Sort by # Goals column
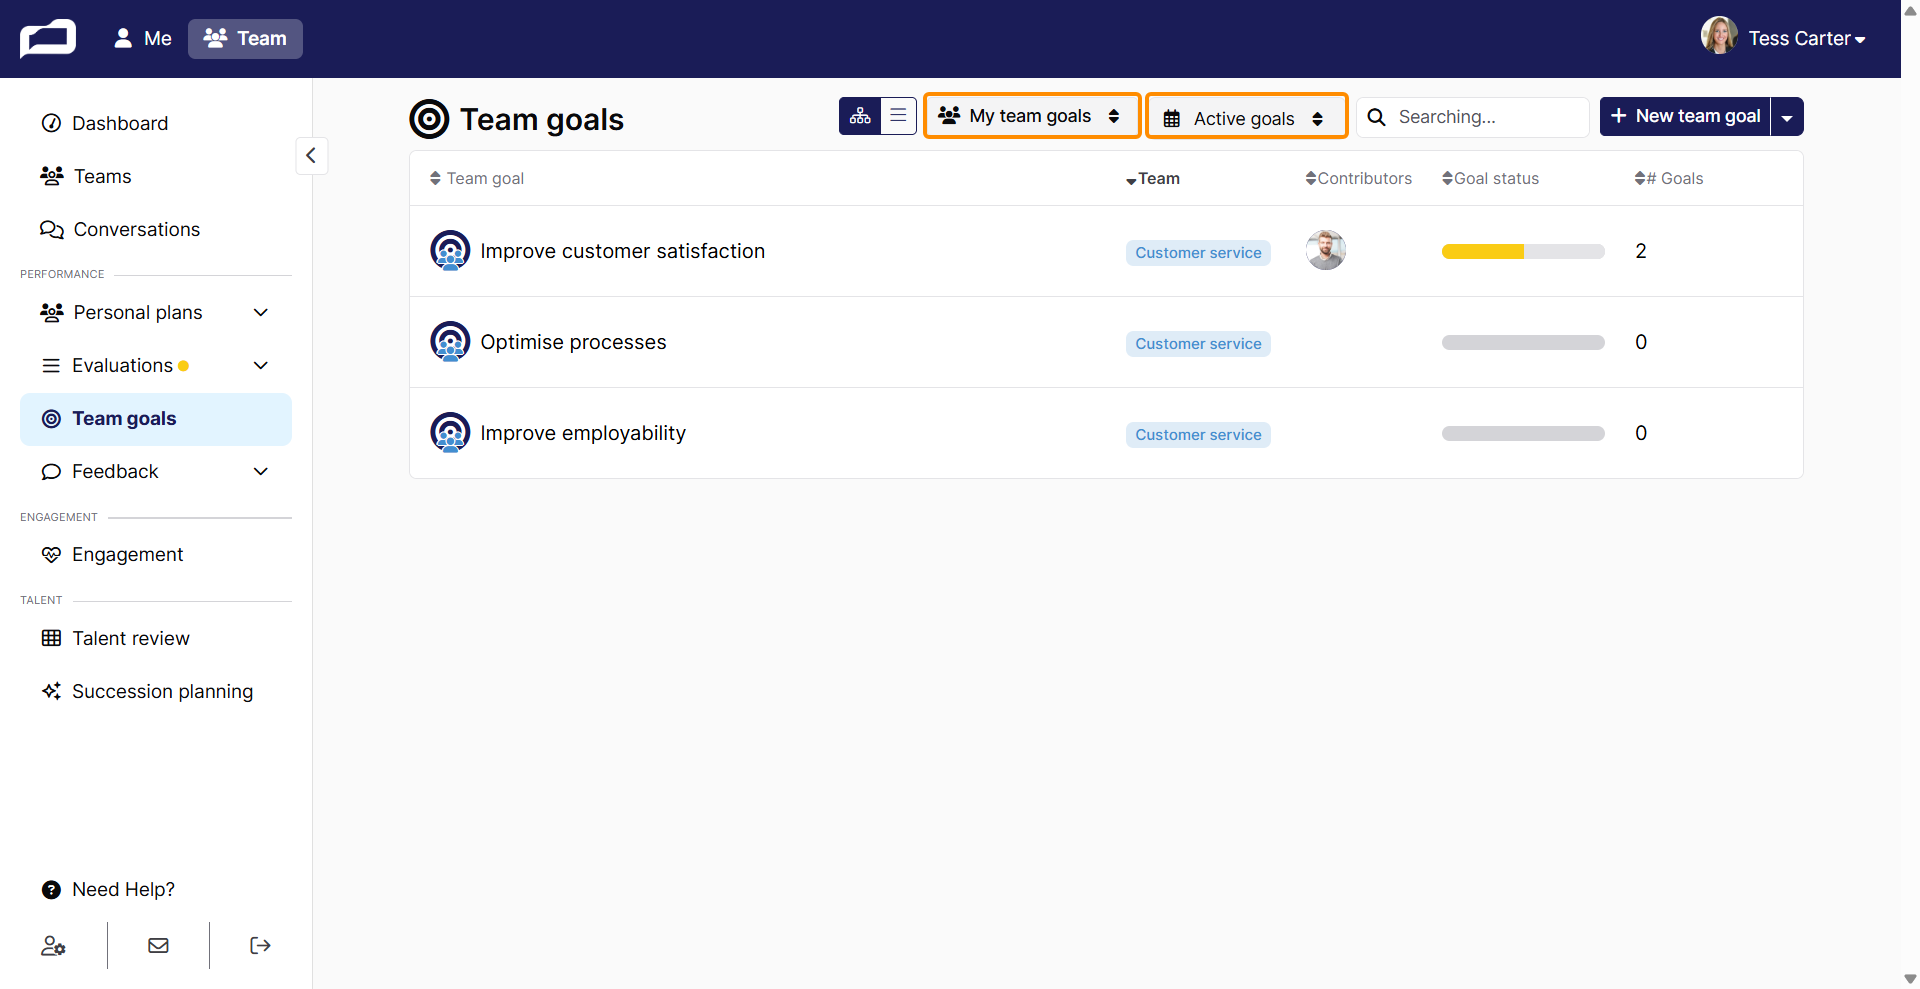 [x=1668, y=178]
